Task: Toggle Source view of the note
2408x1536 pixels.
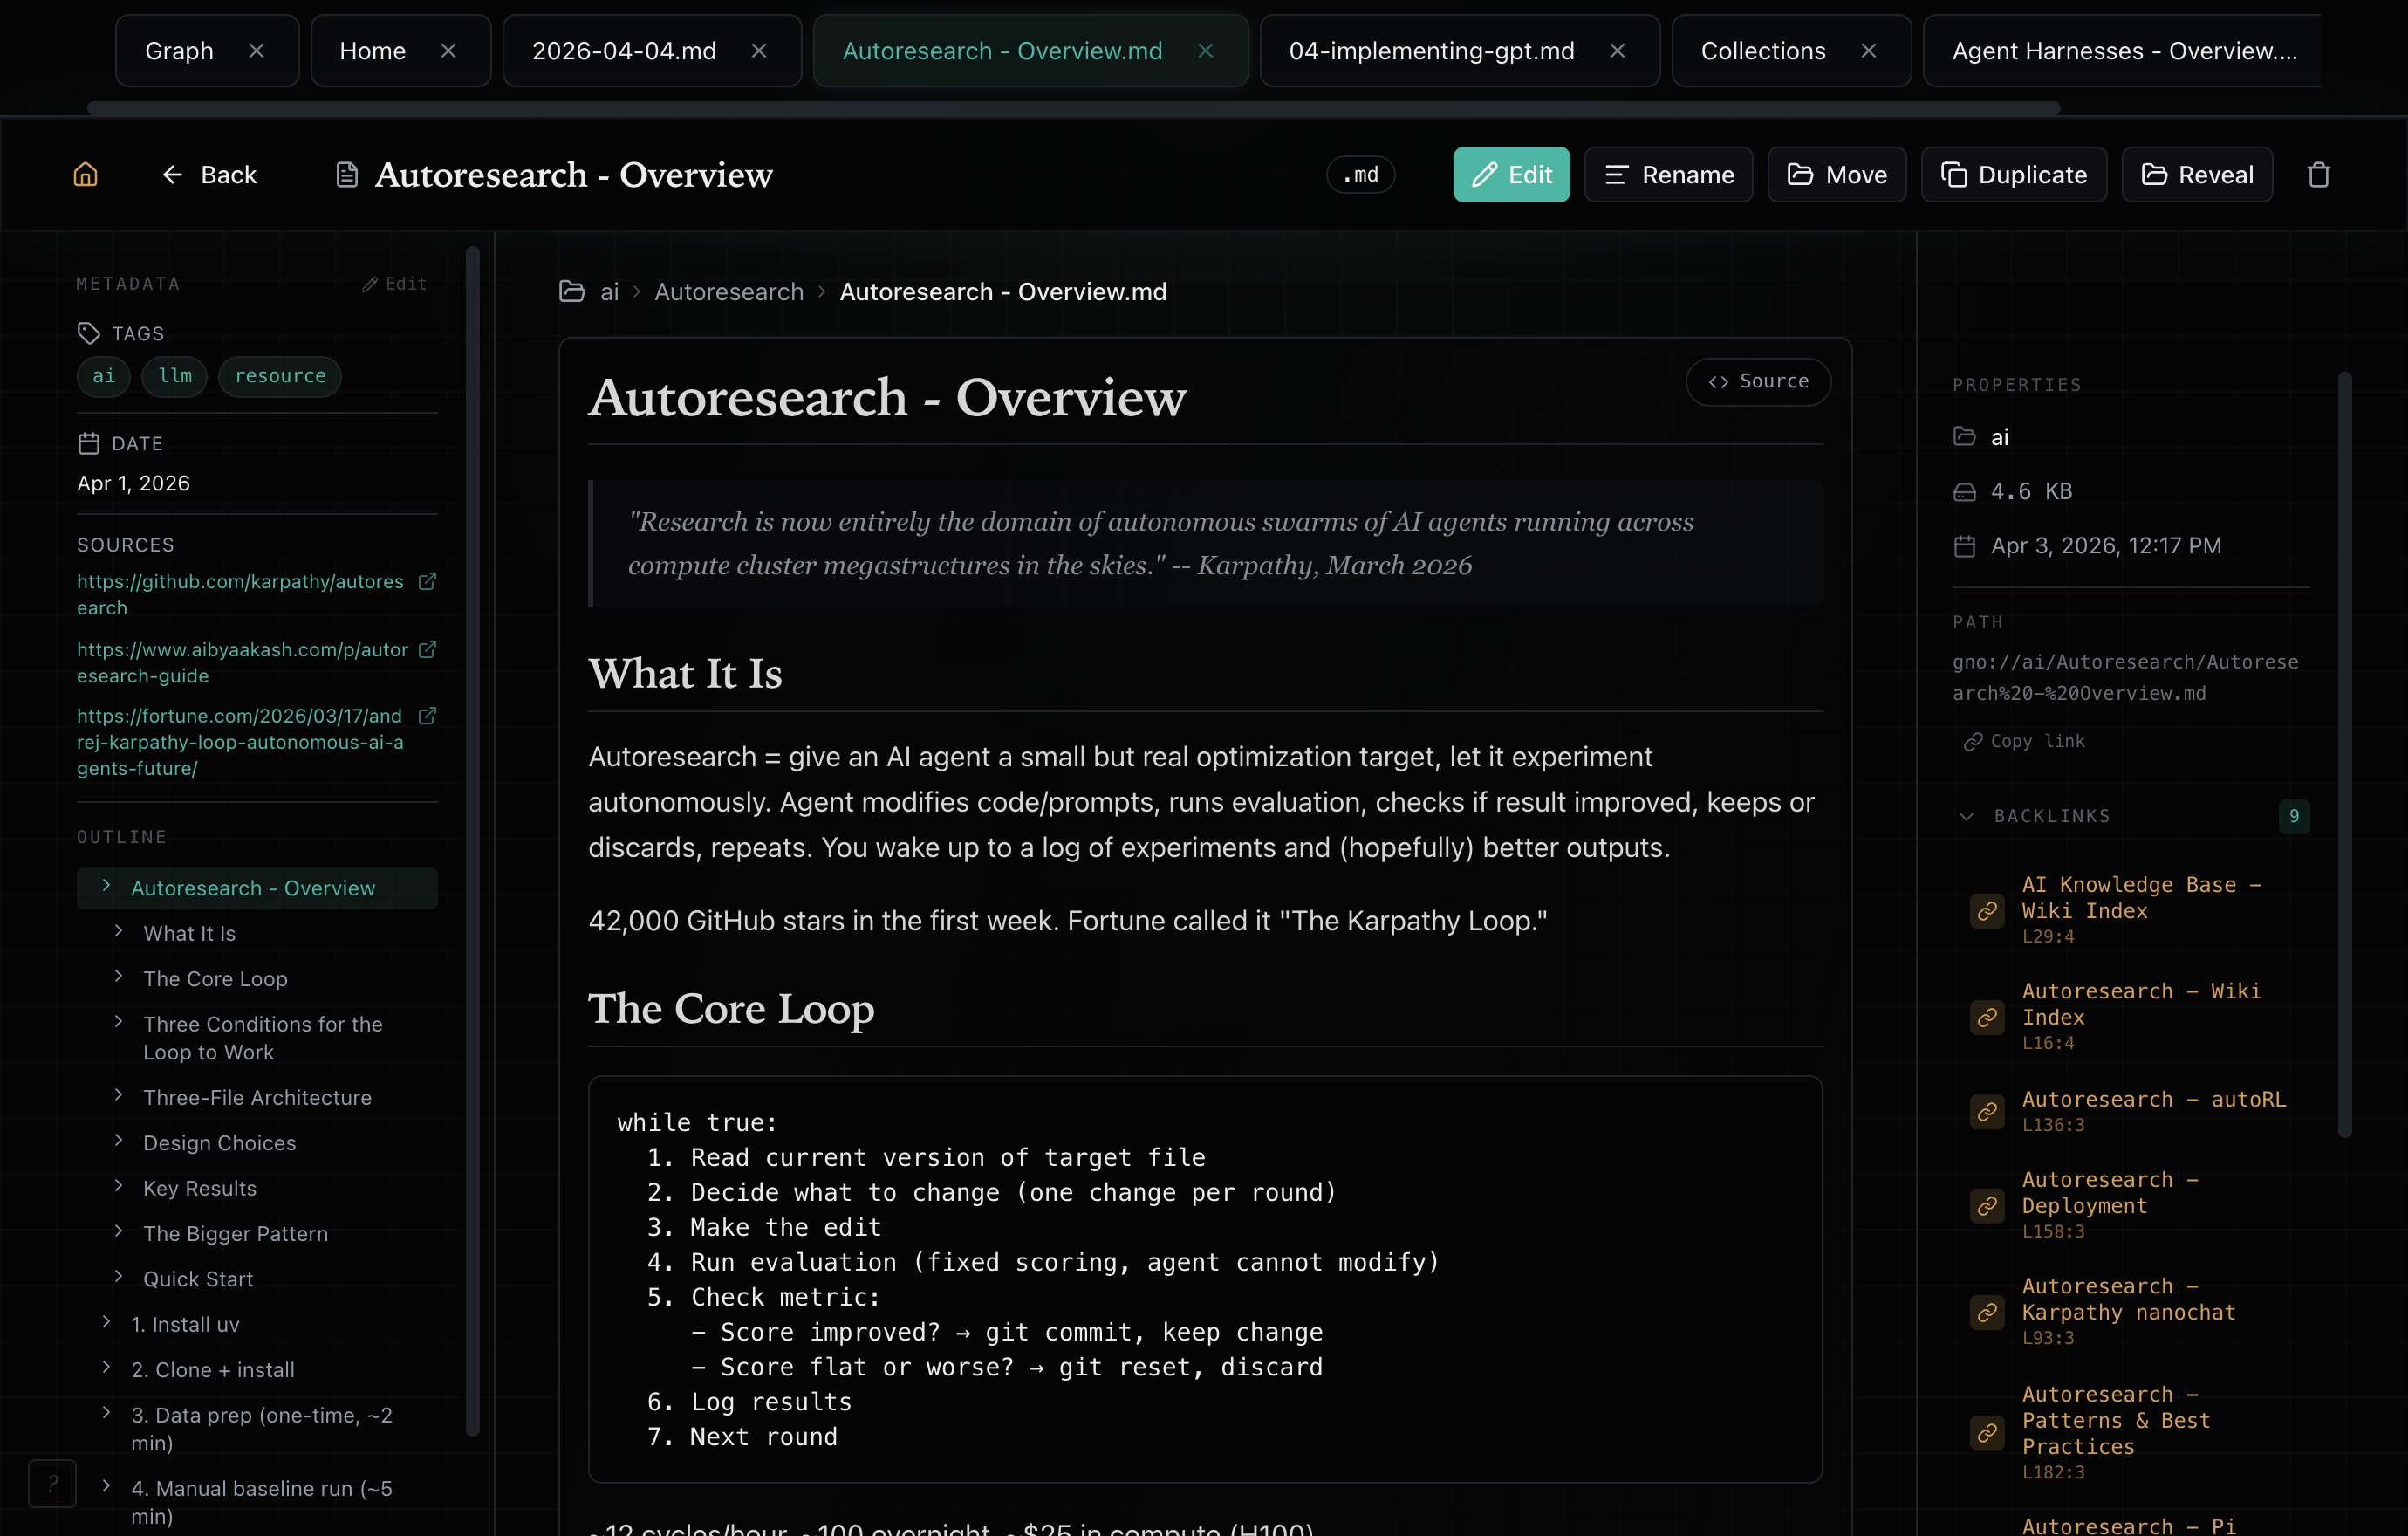Action: pos(1758,382)
